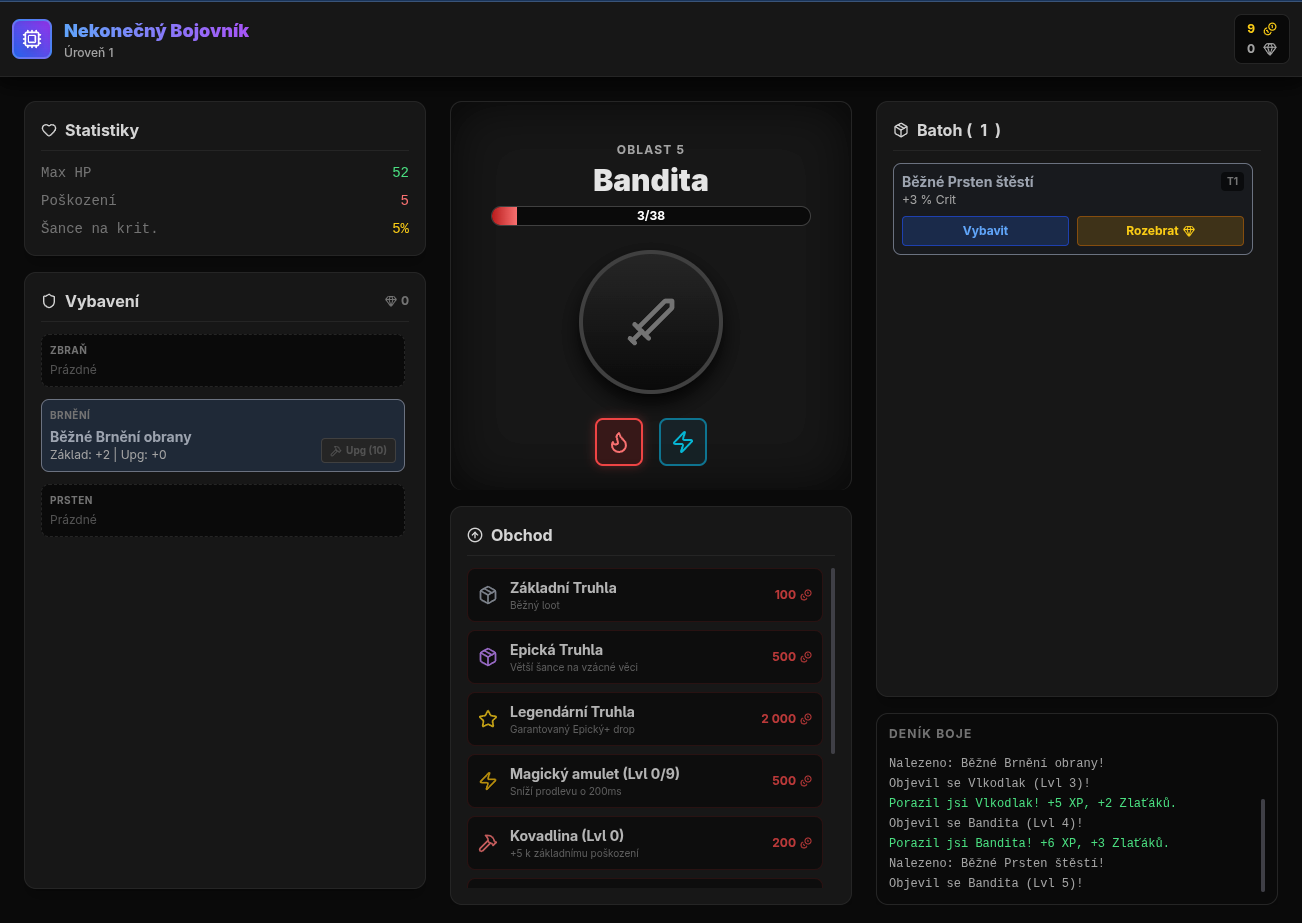Buy the Legendární Truhla chest
The image size is (1302, 923).
click(x=645, y=719)
